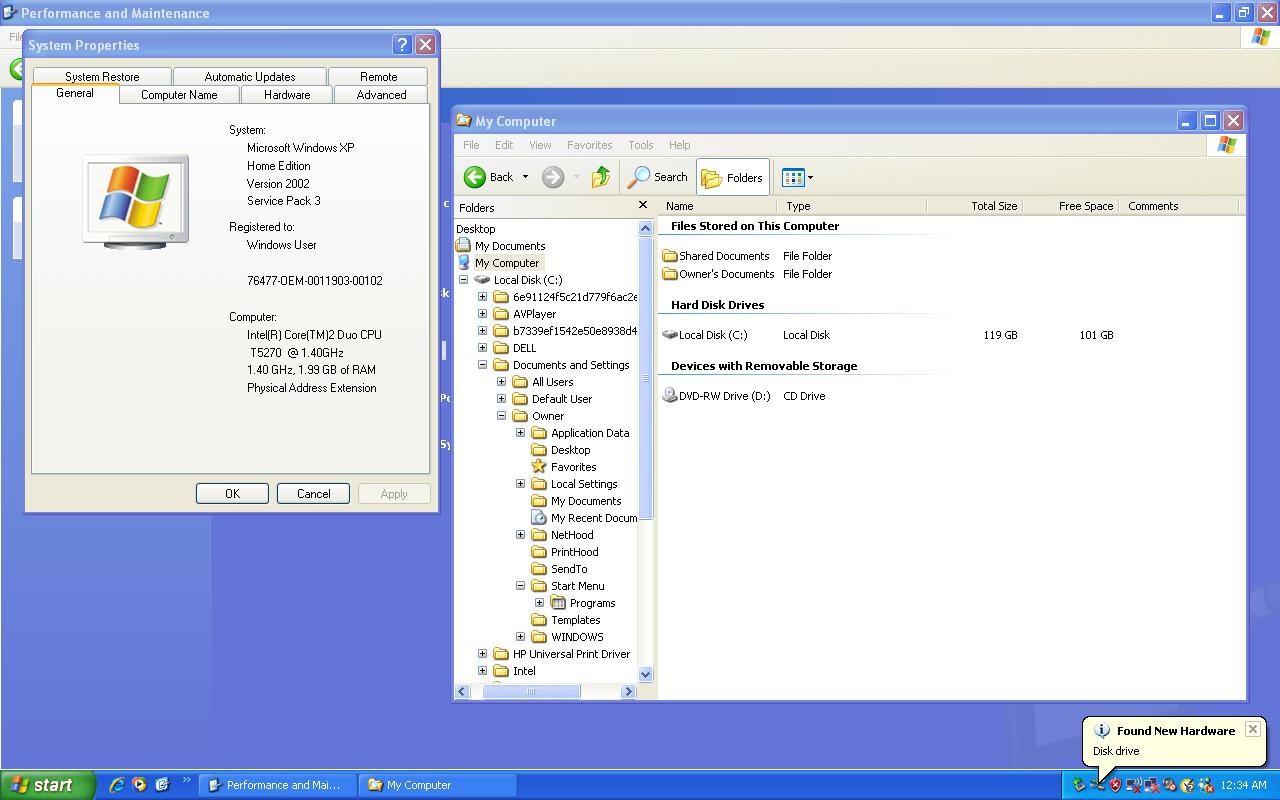1280x800 pixels.
Task: Switch to Performance and Maintenance taskbar button
Action: 276,785
